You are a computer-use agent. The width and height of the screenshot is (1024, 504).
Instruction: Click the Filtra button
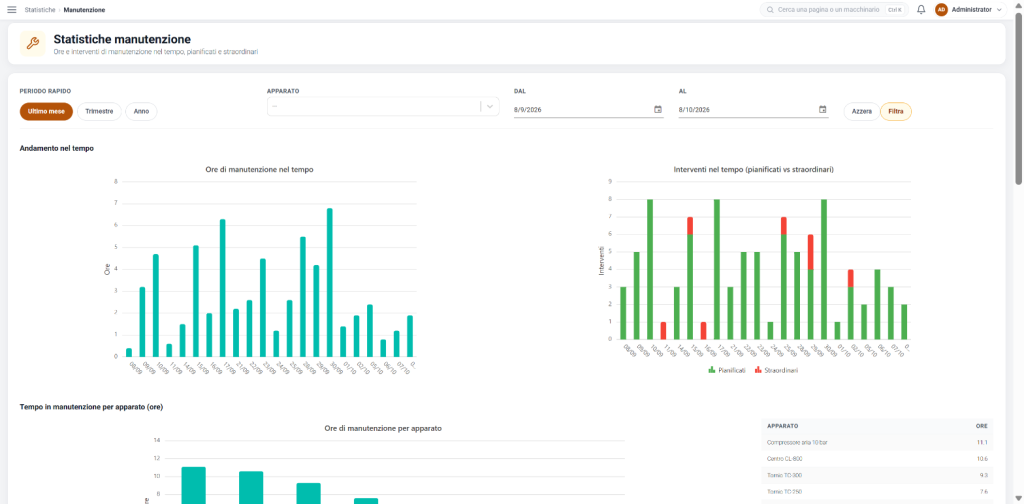tap(896, 112)
